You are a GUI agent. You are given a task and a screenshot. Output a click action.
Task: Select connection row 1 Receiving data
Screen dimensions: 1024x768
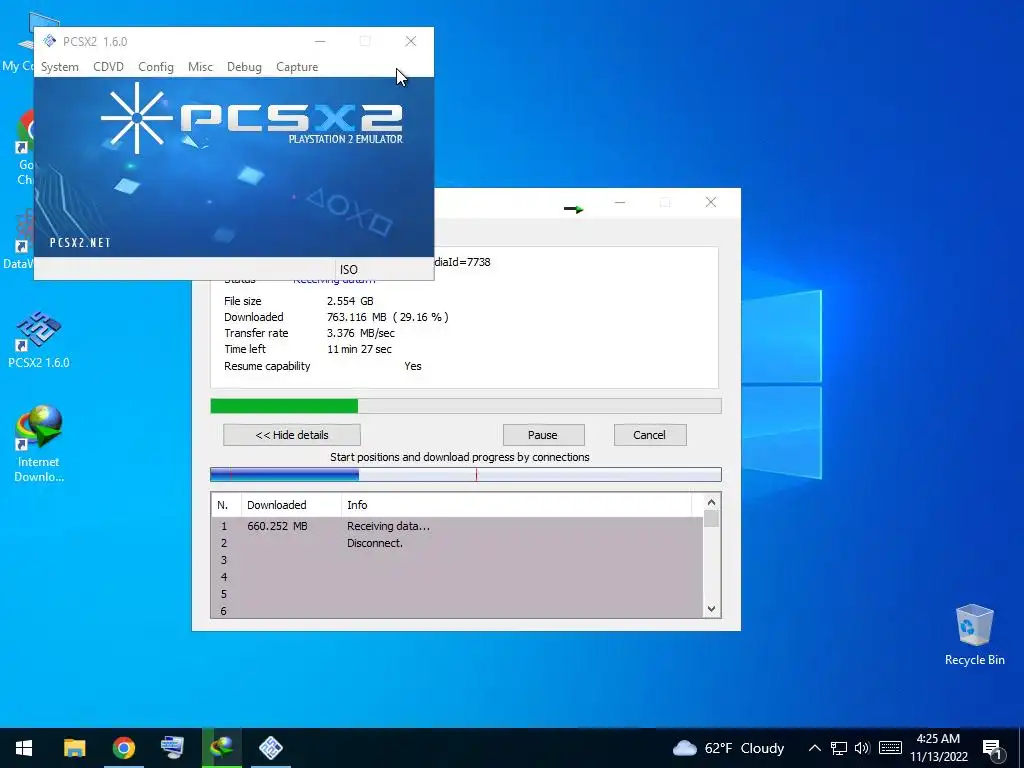tap(457, 526)
